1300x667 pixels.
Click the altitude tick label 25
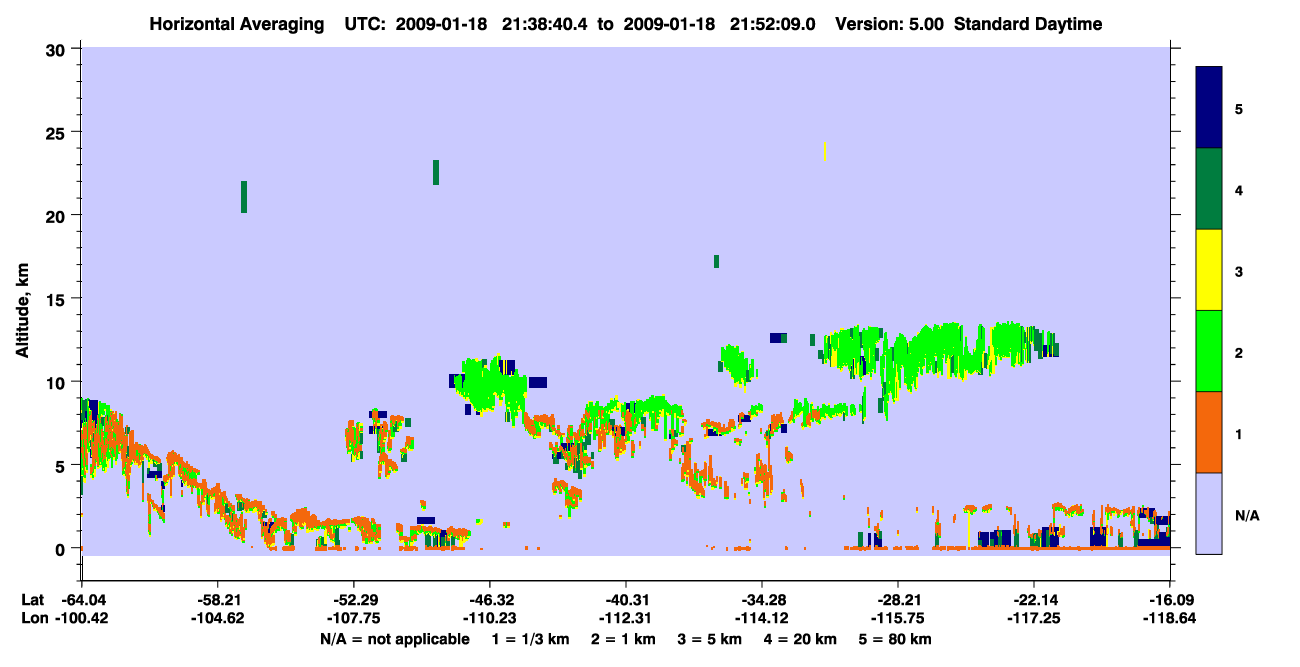(x=57, y=132)
